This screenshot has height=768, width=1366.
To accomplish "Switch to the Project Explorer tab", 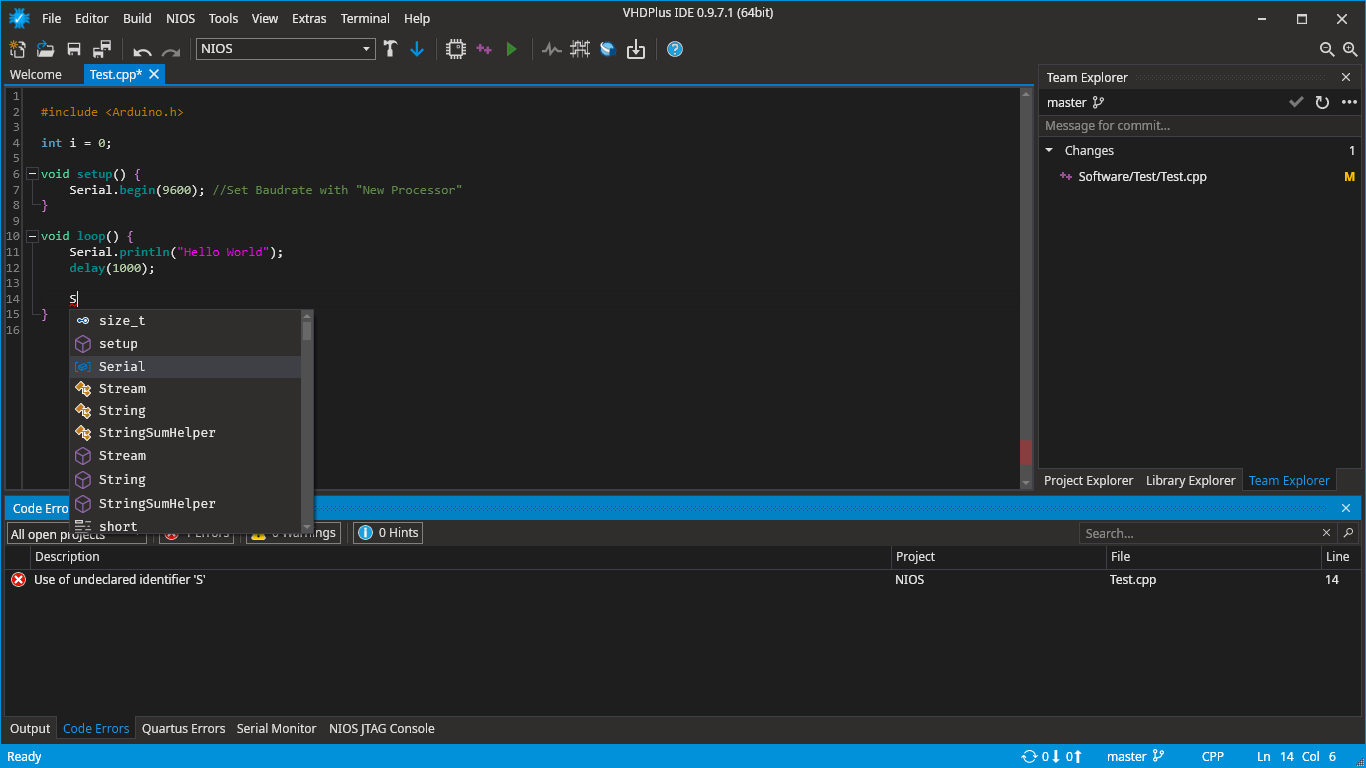I will click(1089, 480).
